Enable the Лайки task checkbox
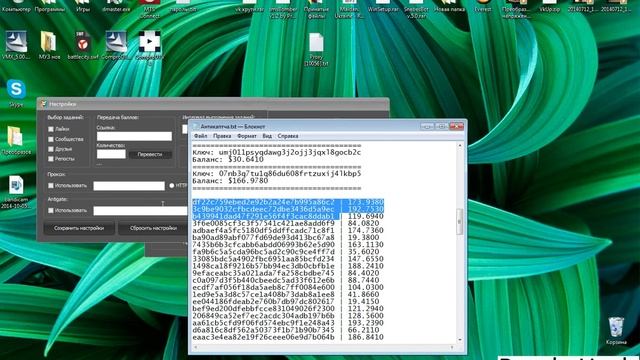The width and height of the screenshot is (640, 360). coord(51,129)
